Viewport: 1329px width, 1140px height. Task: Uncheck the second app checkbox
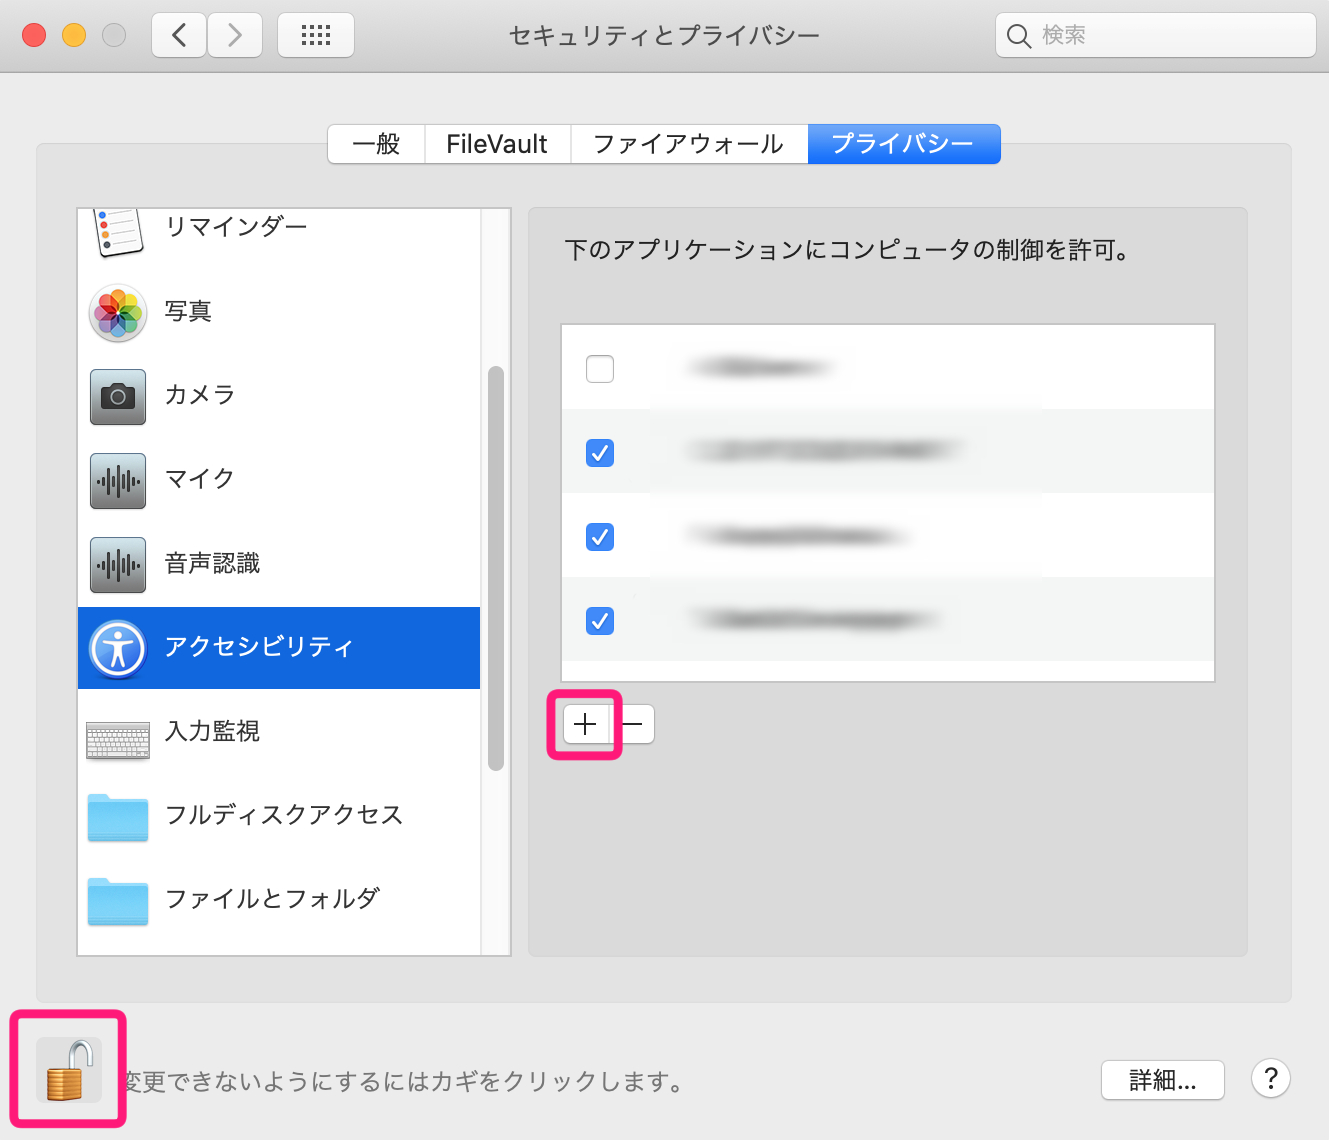pyautogui.click(x=600, y=453)
